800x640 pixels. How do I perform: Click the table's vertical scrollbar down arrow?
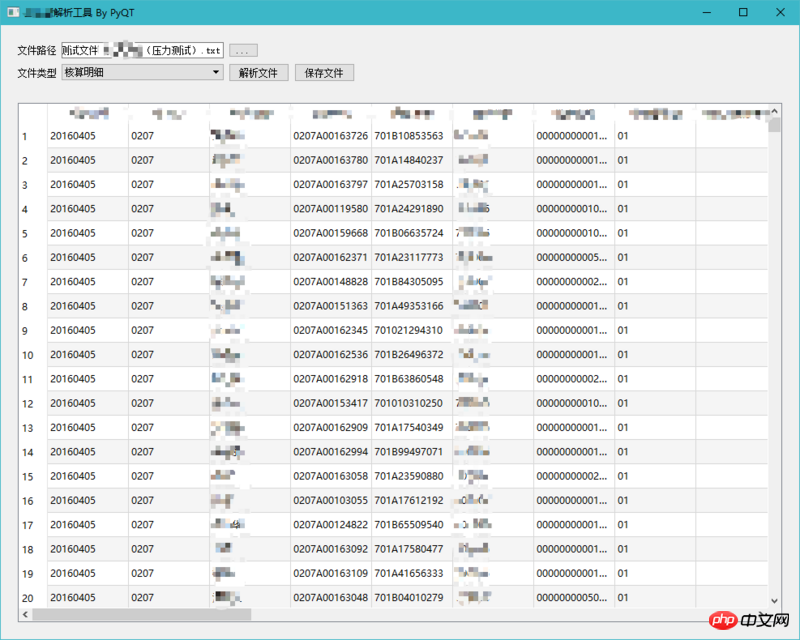(x=774, y=601)
